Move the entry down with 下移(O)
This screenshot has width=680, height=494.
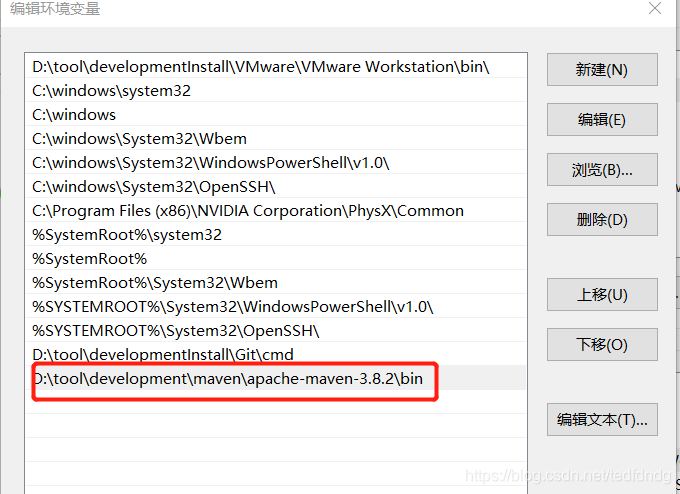coord(602,344)
